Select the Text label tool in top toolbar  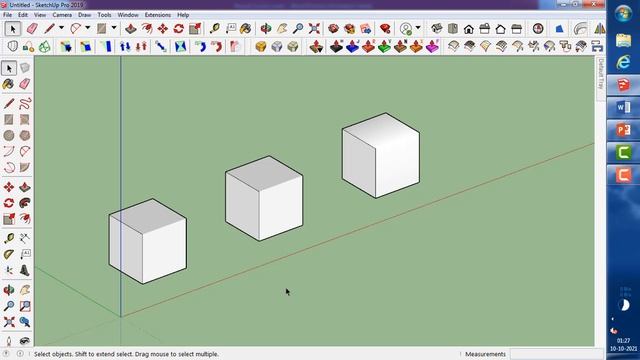(x=231, y=29)
